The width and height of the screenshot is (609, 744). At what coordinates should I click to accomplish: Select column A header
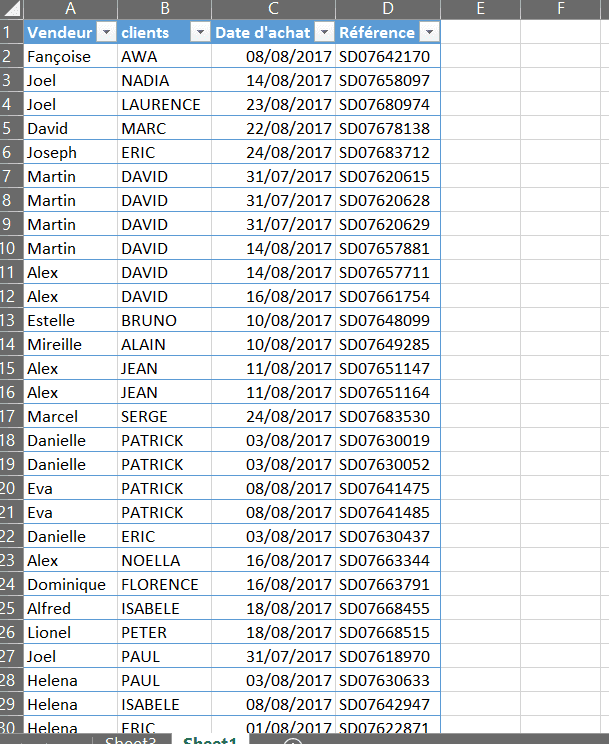[x=70, y=9]
